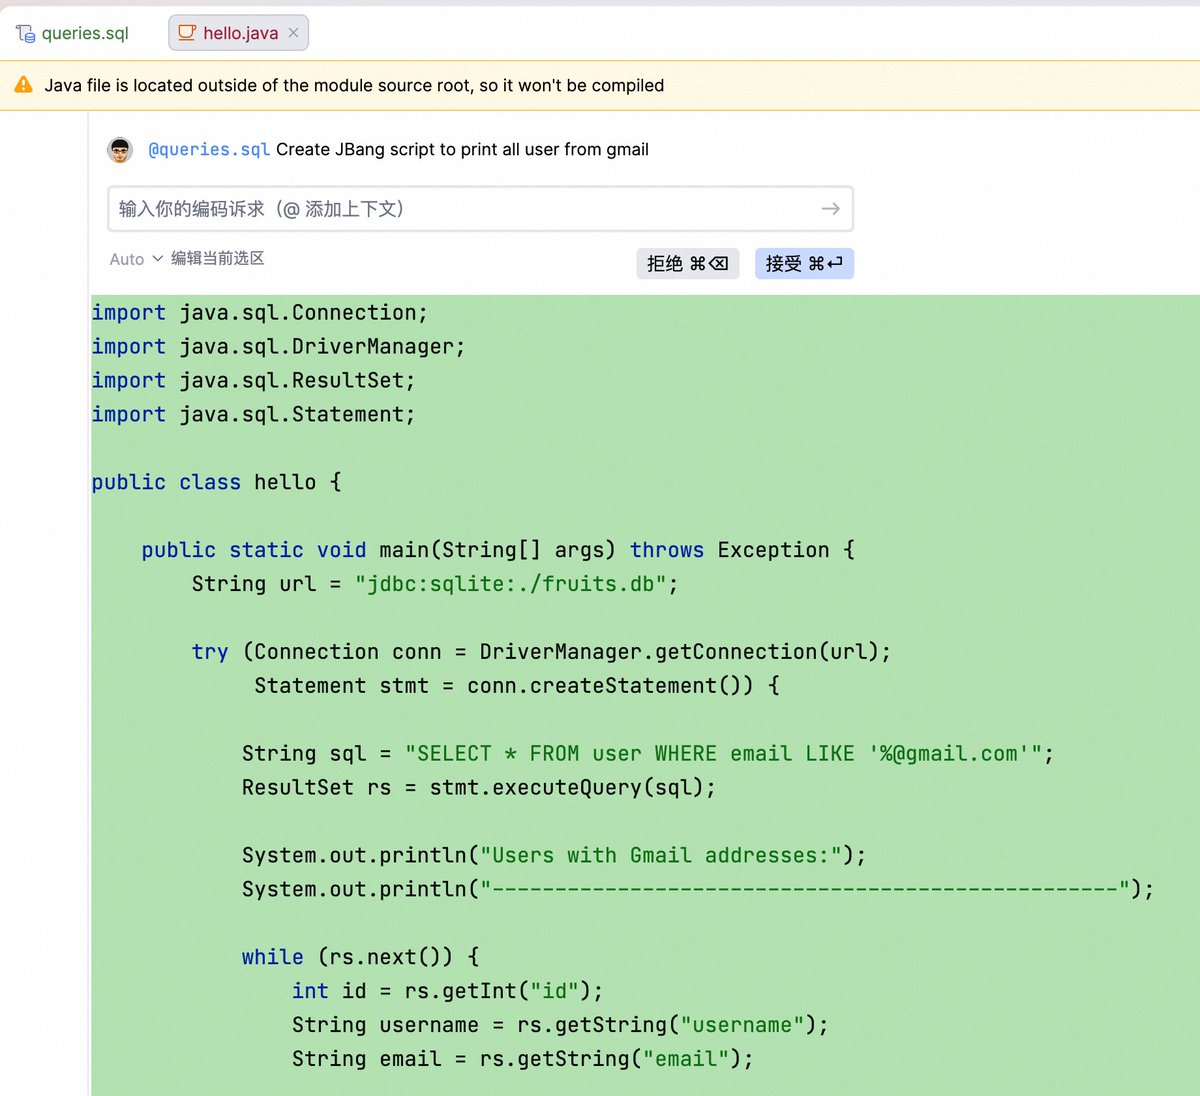Open the Auto mode dropdown

pos(136,259)
